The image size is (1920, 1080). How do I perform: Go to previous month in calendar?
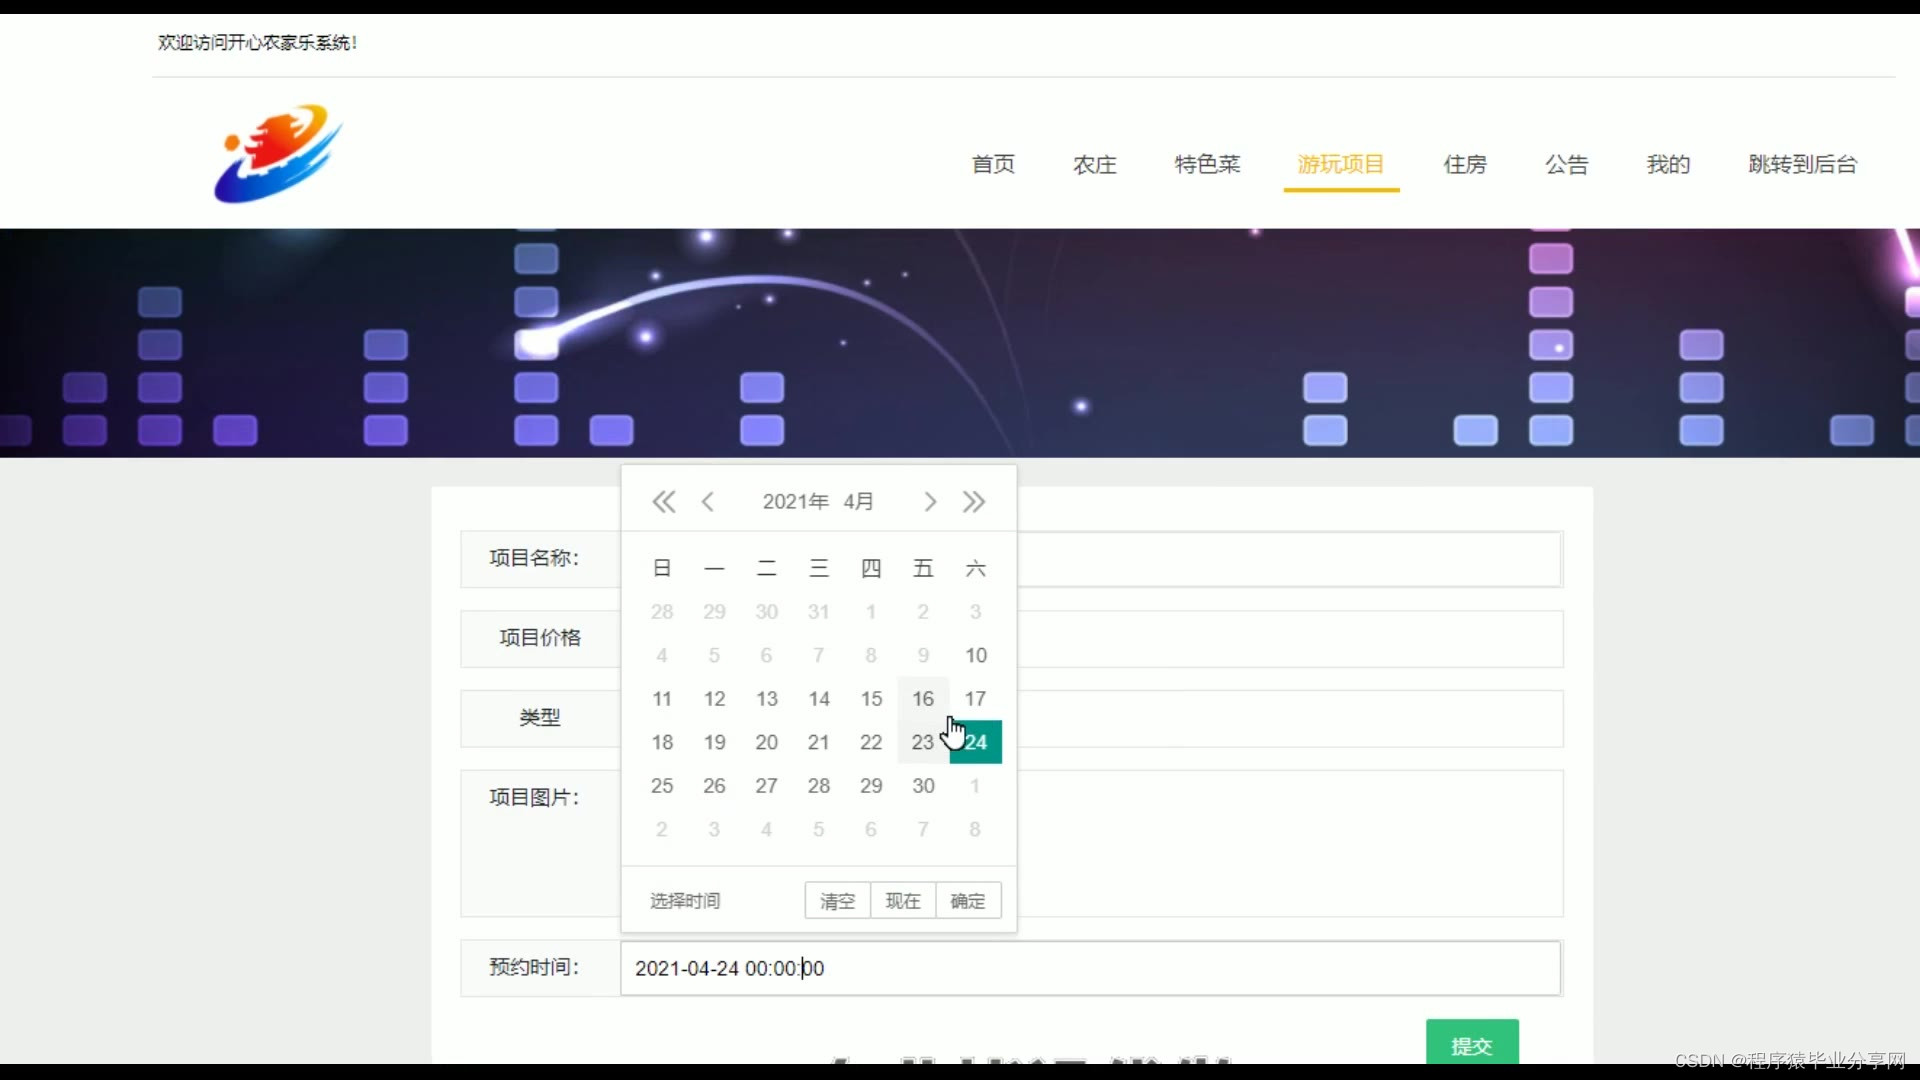[x=708, y=502]
